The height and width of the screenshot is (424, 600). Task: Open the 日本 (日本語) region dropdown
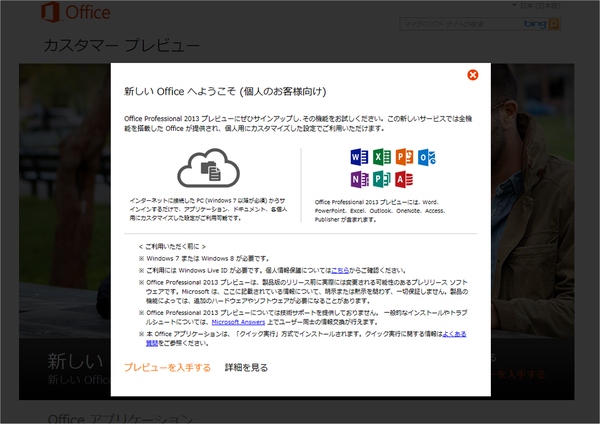[x=536, y=5]
